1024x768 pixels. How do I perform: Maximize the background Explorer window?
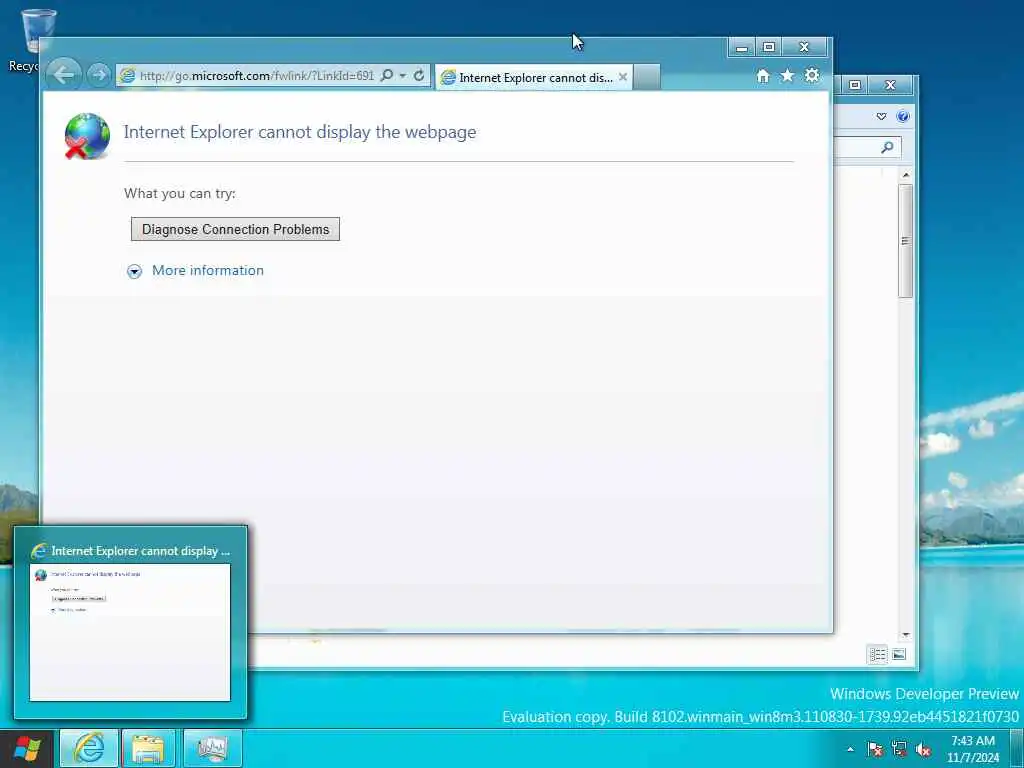tap(855, 85)
